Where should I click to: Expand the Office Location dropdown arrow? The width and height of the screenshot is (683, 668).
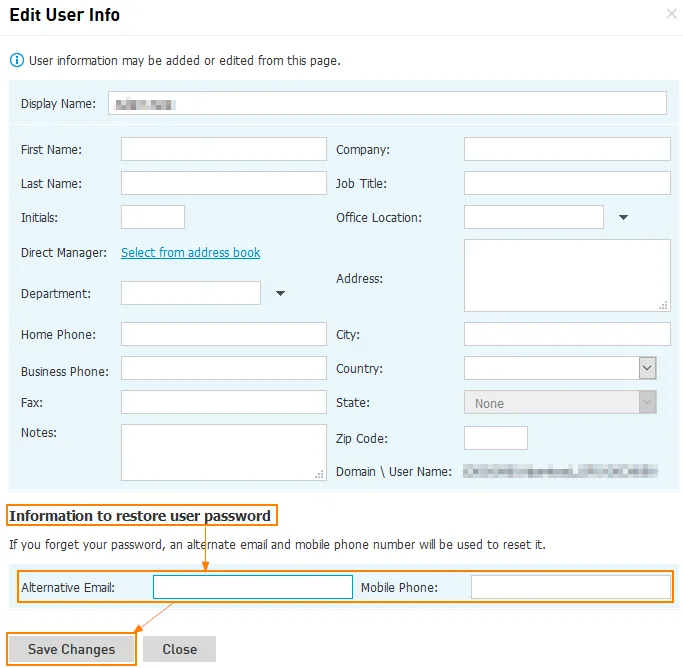(x=623, y=217)
